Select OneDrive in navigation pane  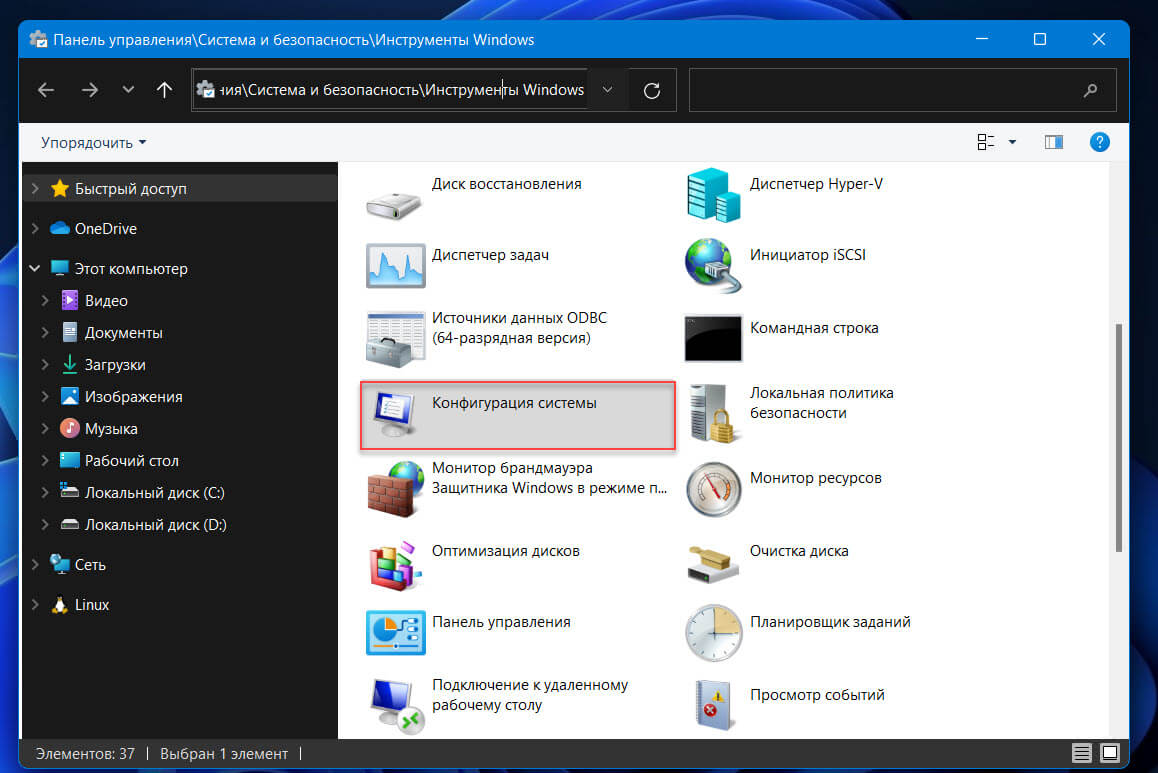point(106,229)
